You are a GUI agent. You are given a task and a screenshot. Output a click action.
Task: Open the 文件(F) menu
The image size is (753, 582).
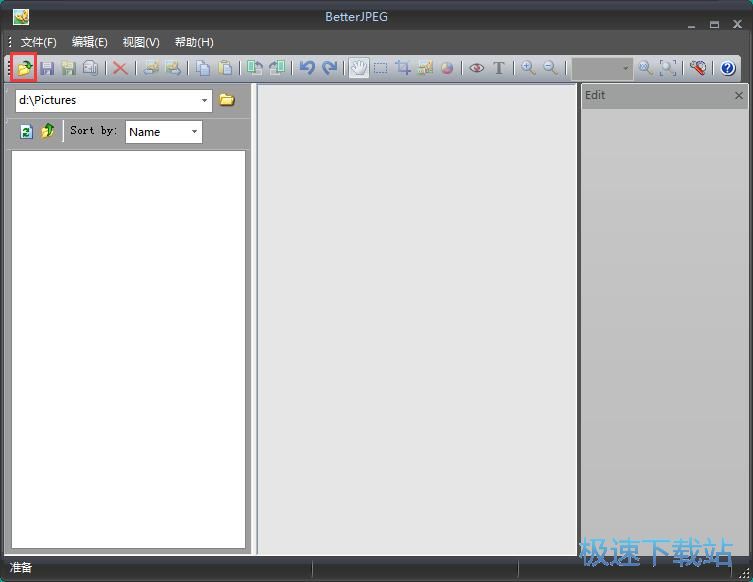tap(38, 42)
